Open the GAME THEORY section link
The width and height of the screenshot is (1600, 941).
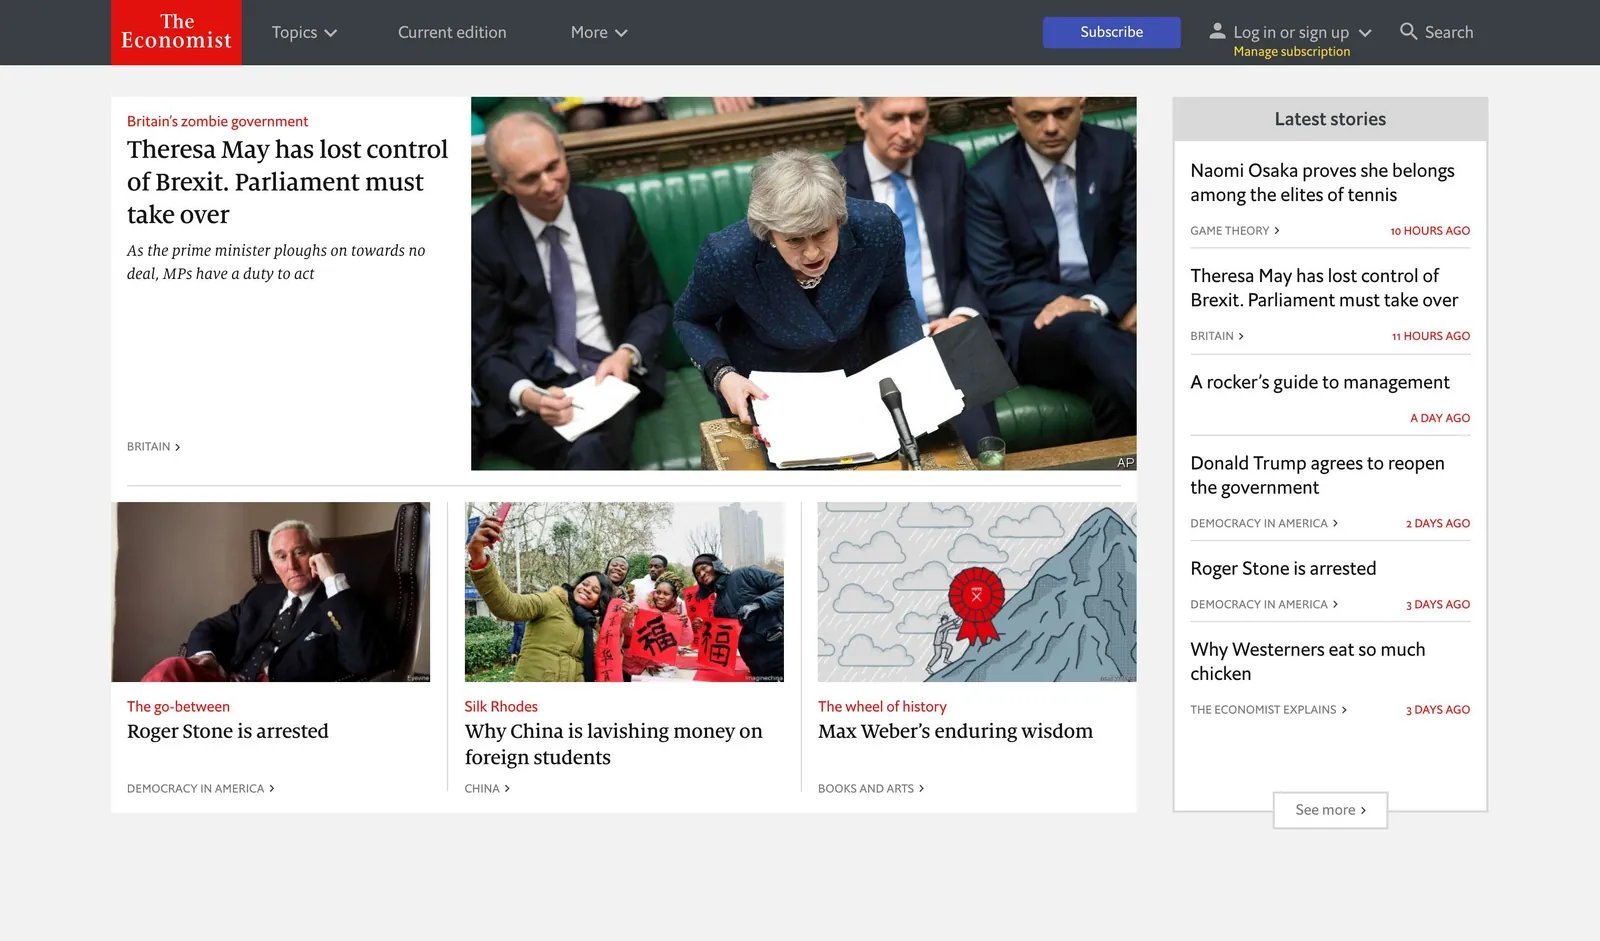pyautogui.click(x=1234, y=231)
